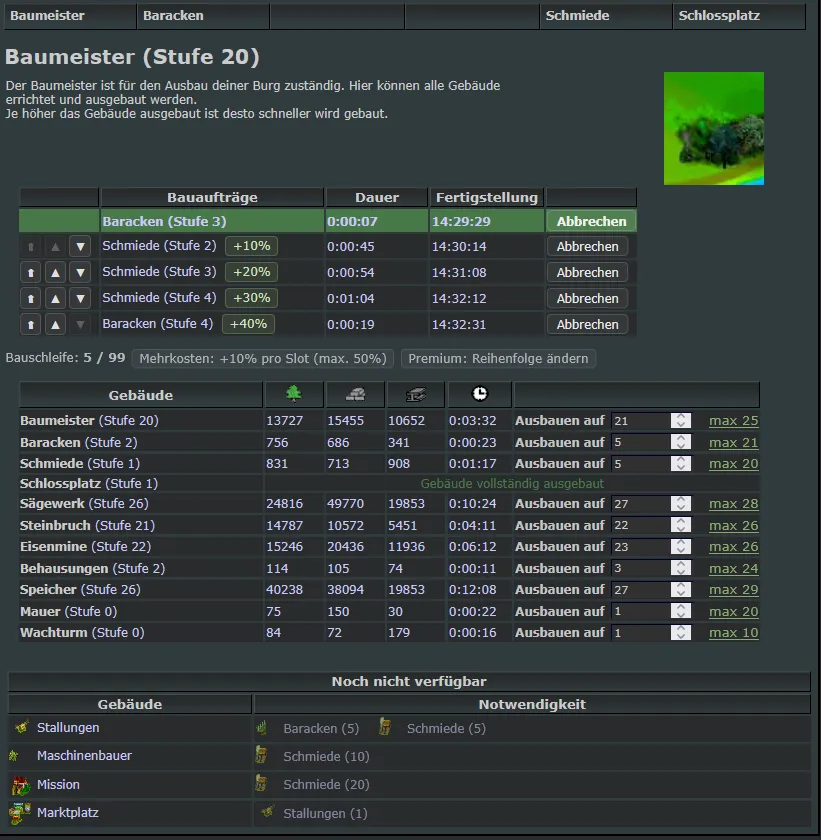Viewport: 821px width, 840px height.
Task: Open the Baracken tab
Action: [173, 16]
